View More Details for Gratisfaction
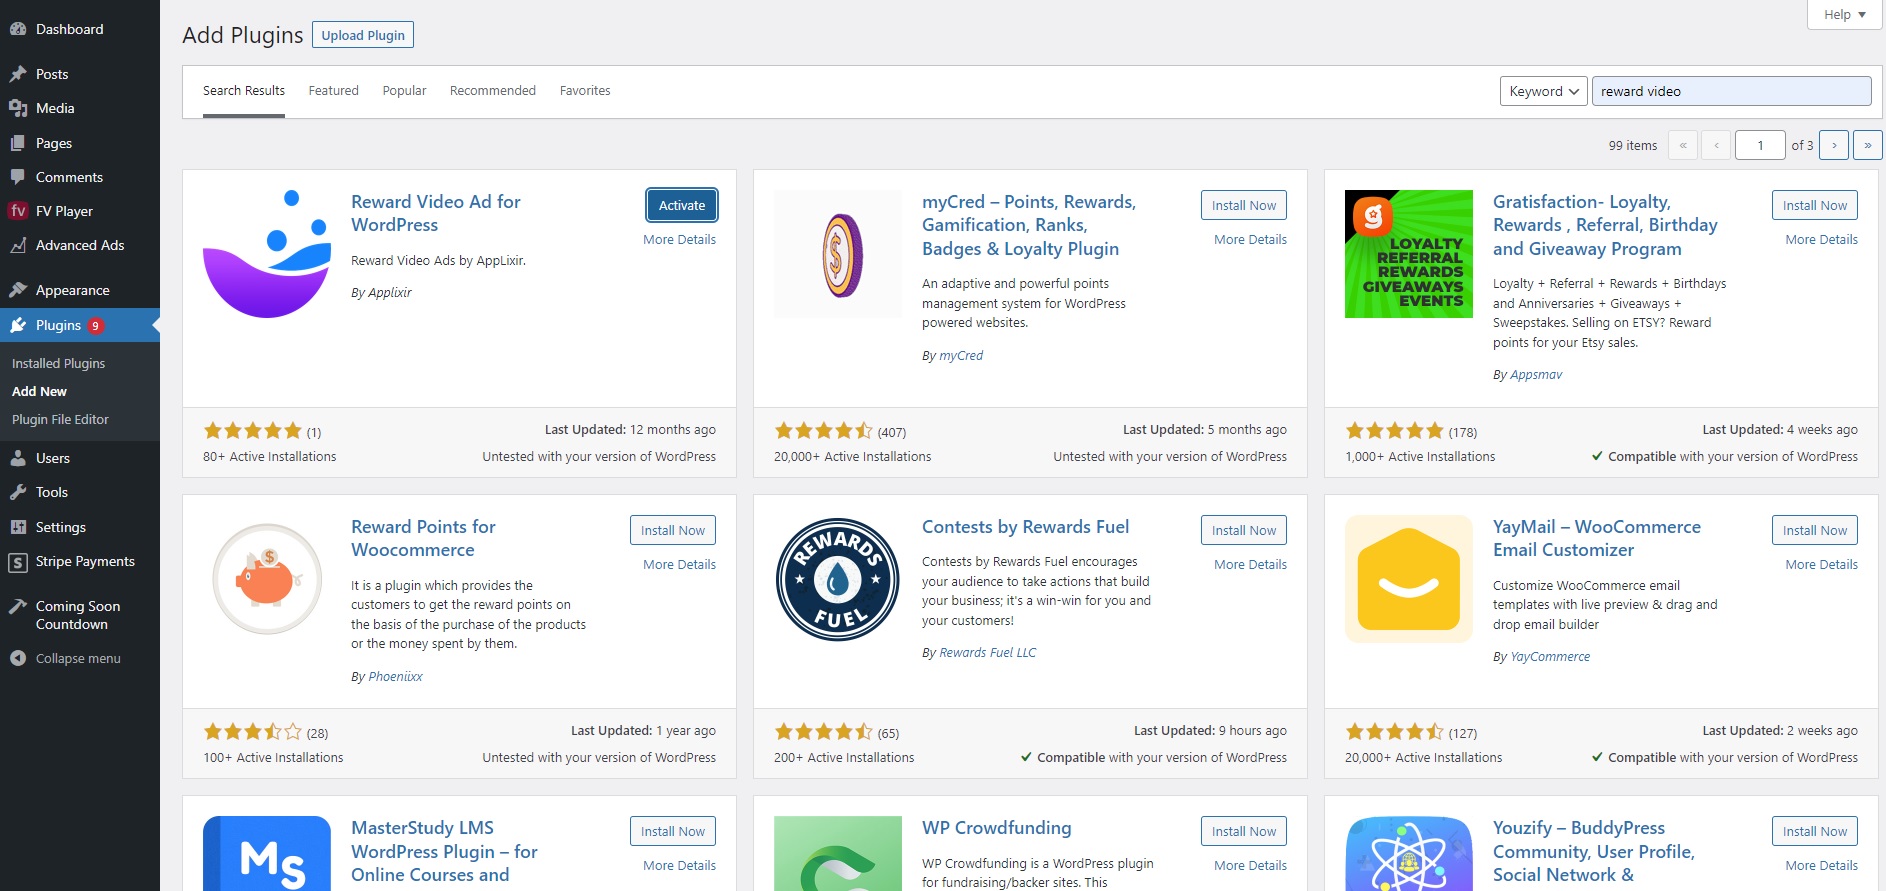The image size is (1886, 891). (1821, 240)
